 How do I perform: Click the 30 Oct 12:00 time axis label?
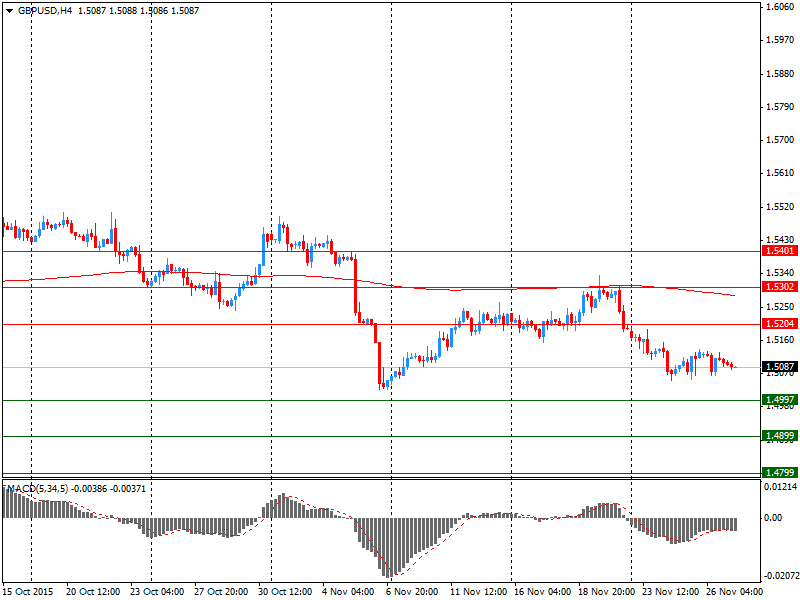[285, 592]
